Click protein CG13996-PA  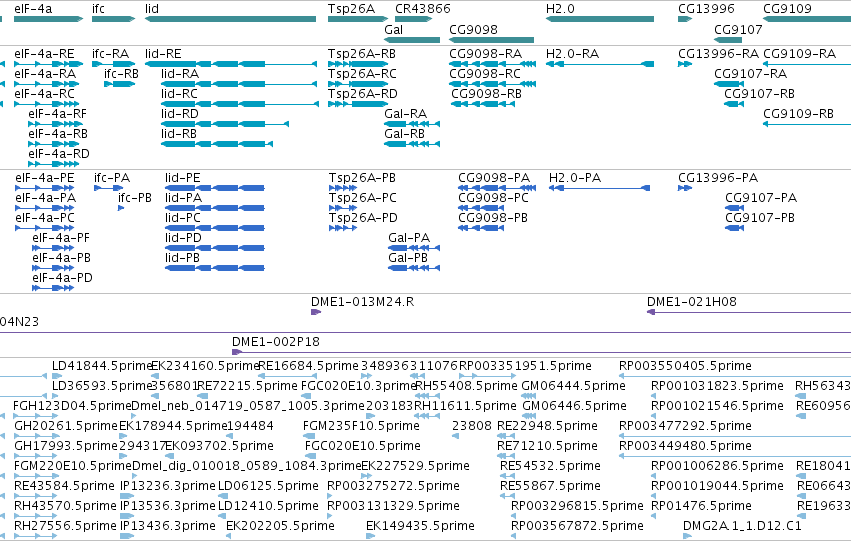click(685, 188)
